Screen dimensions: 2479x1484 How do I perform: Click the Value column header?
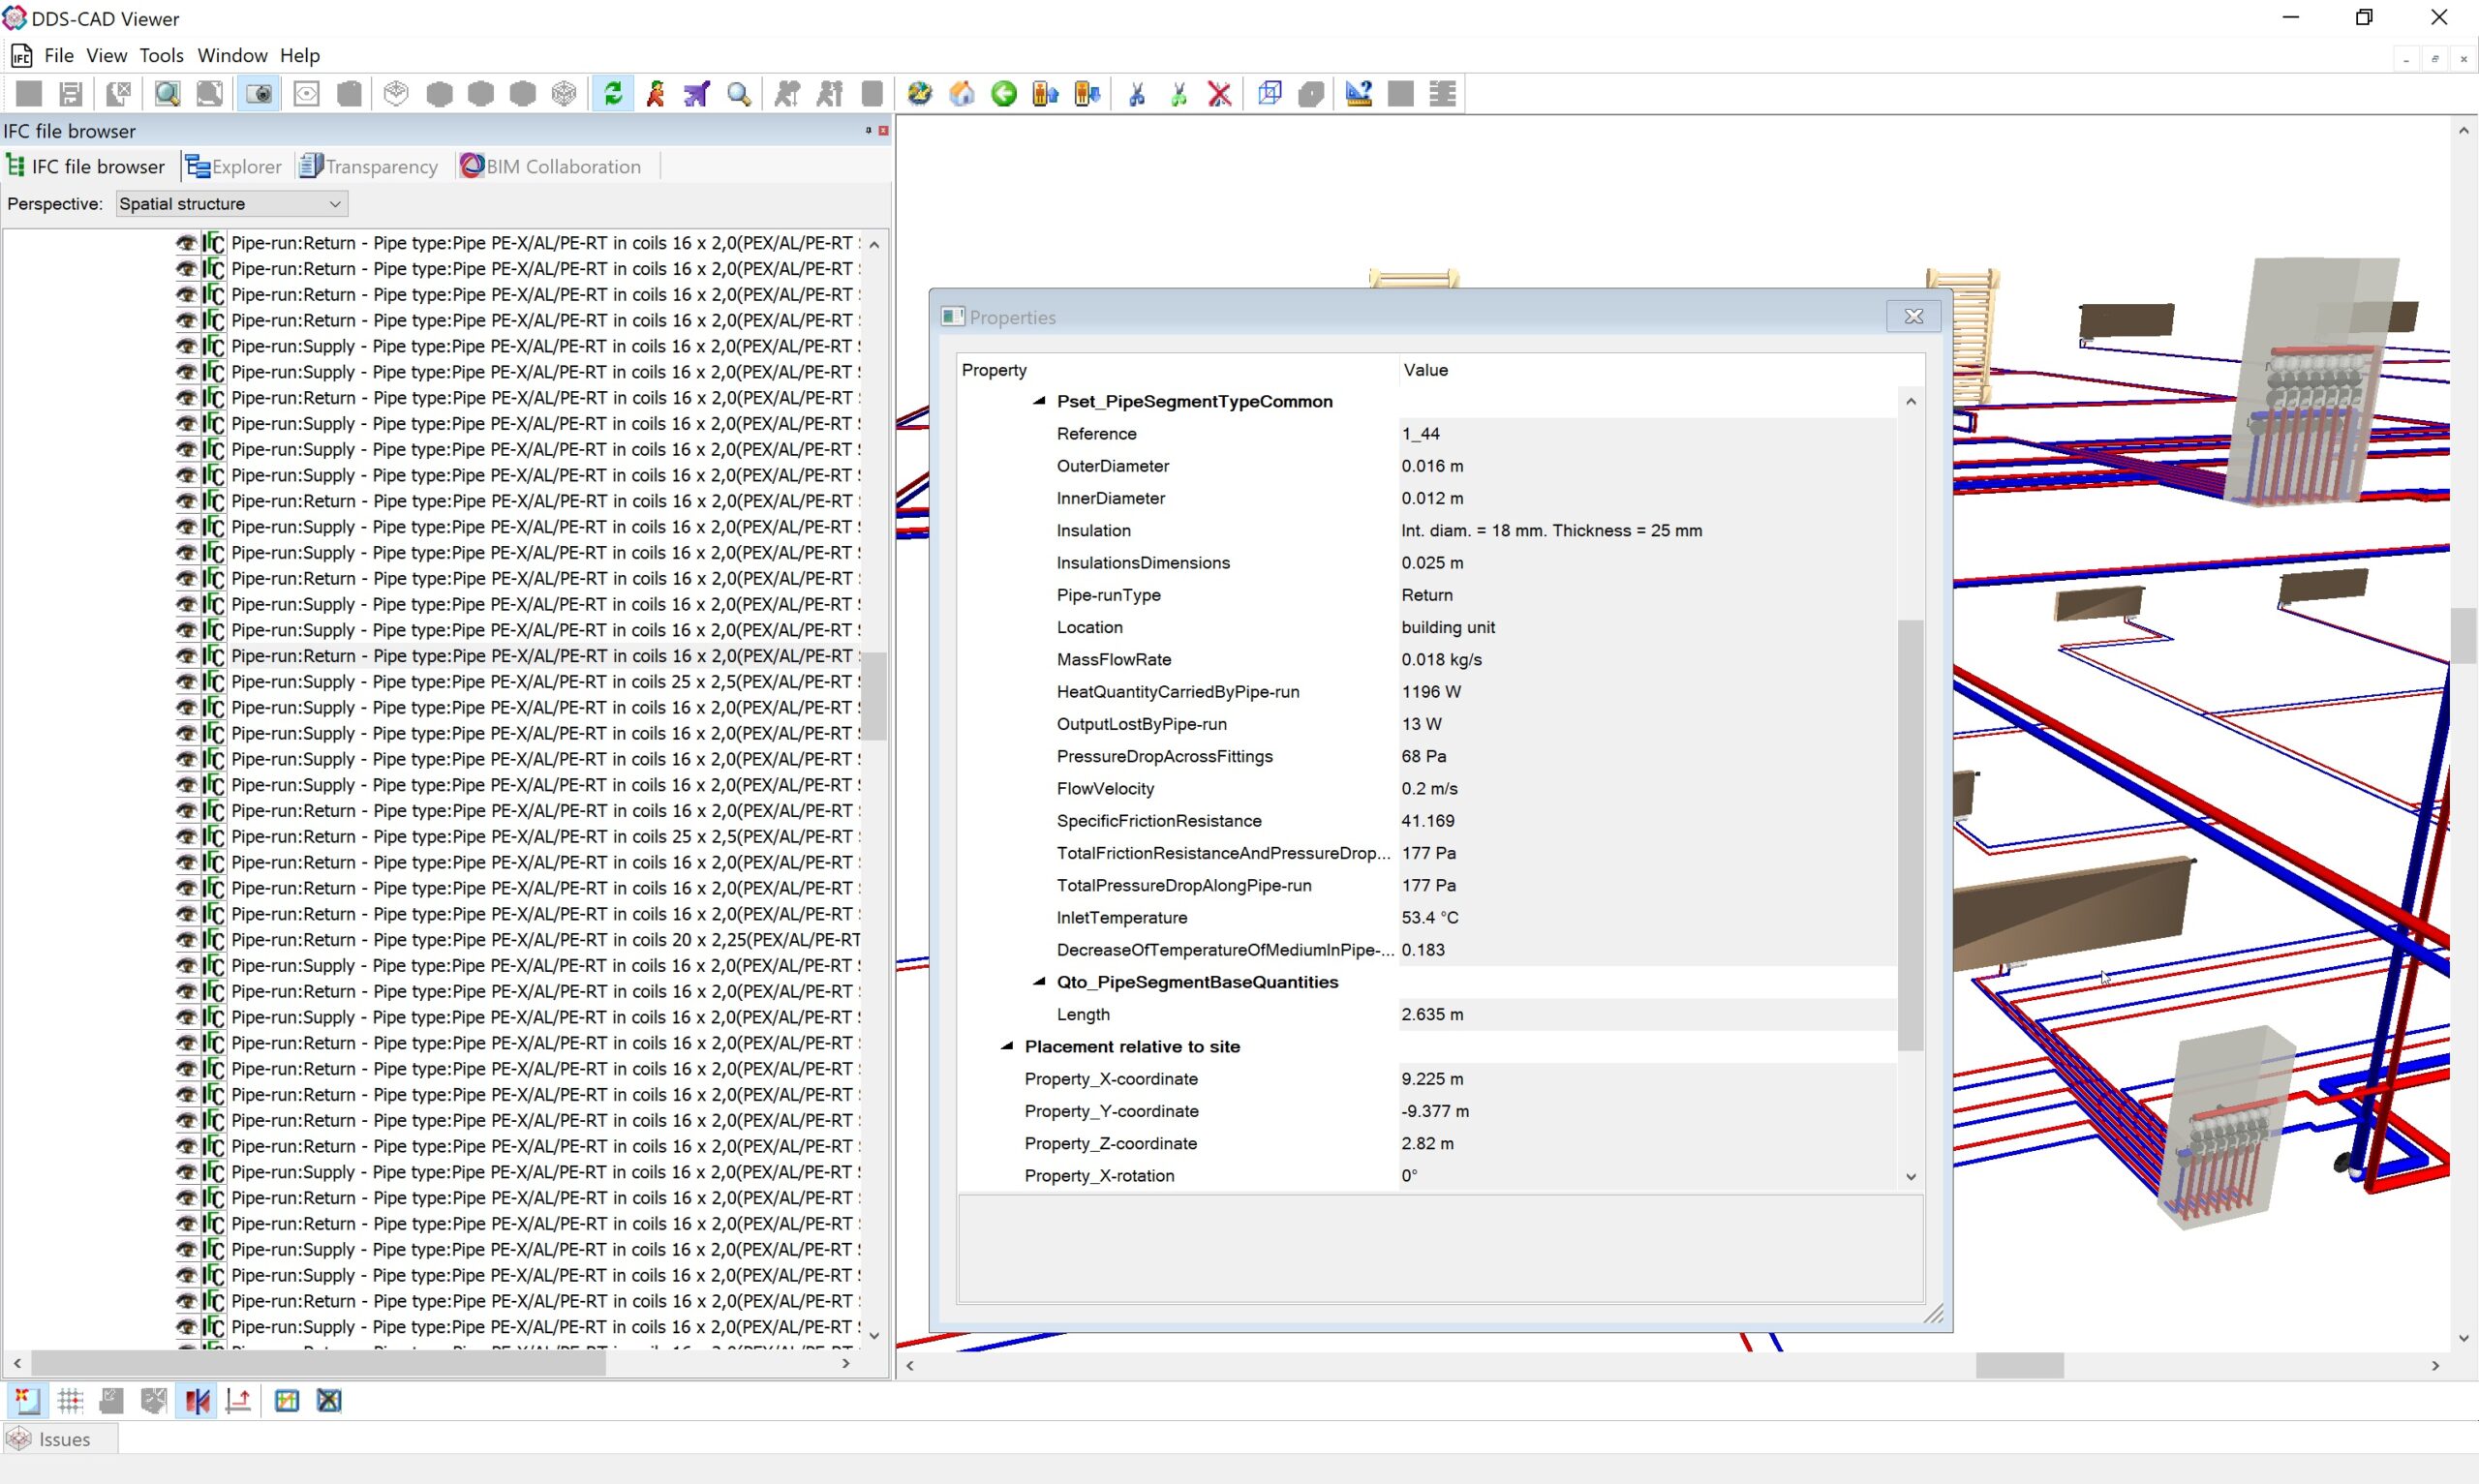(x=1660, y=370)
